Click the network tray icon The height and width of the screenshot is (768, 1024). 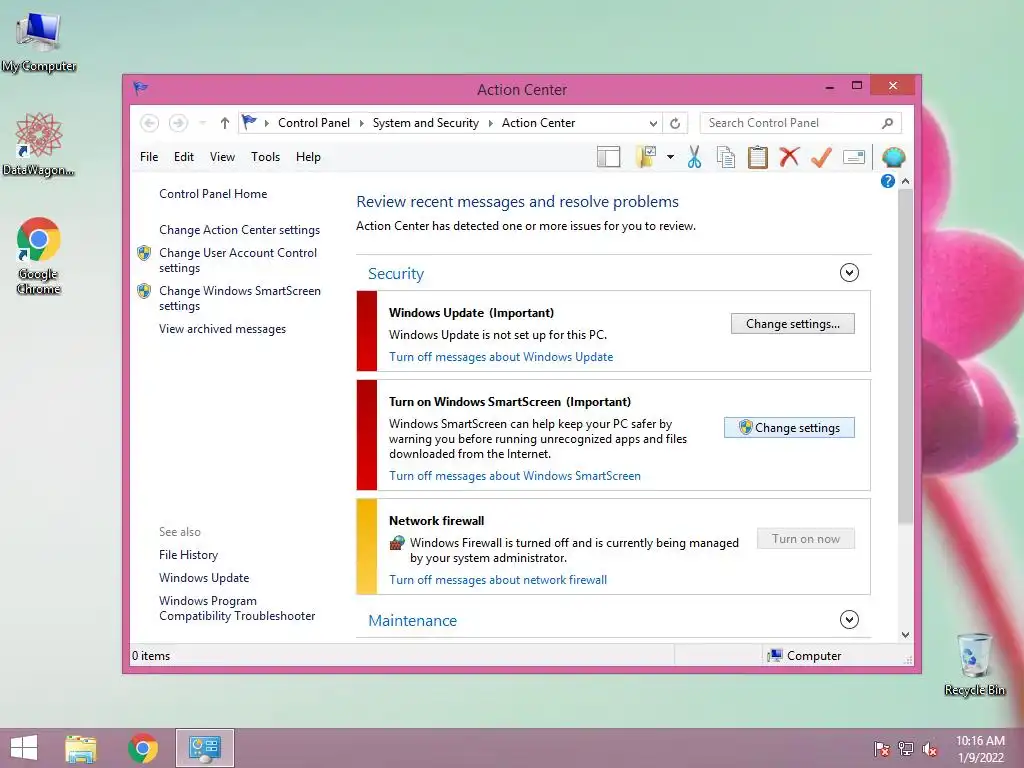(x=906, y=749)
